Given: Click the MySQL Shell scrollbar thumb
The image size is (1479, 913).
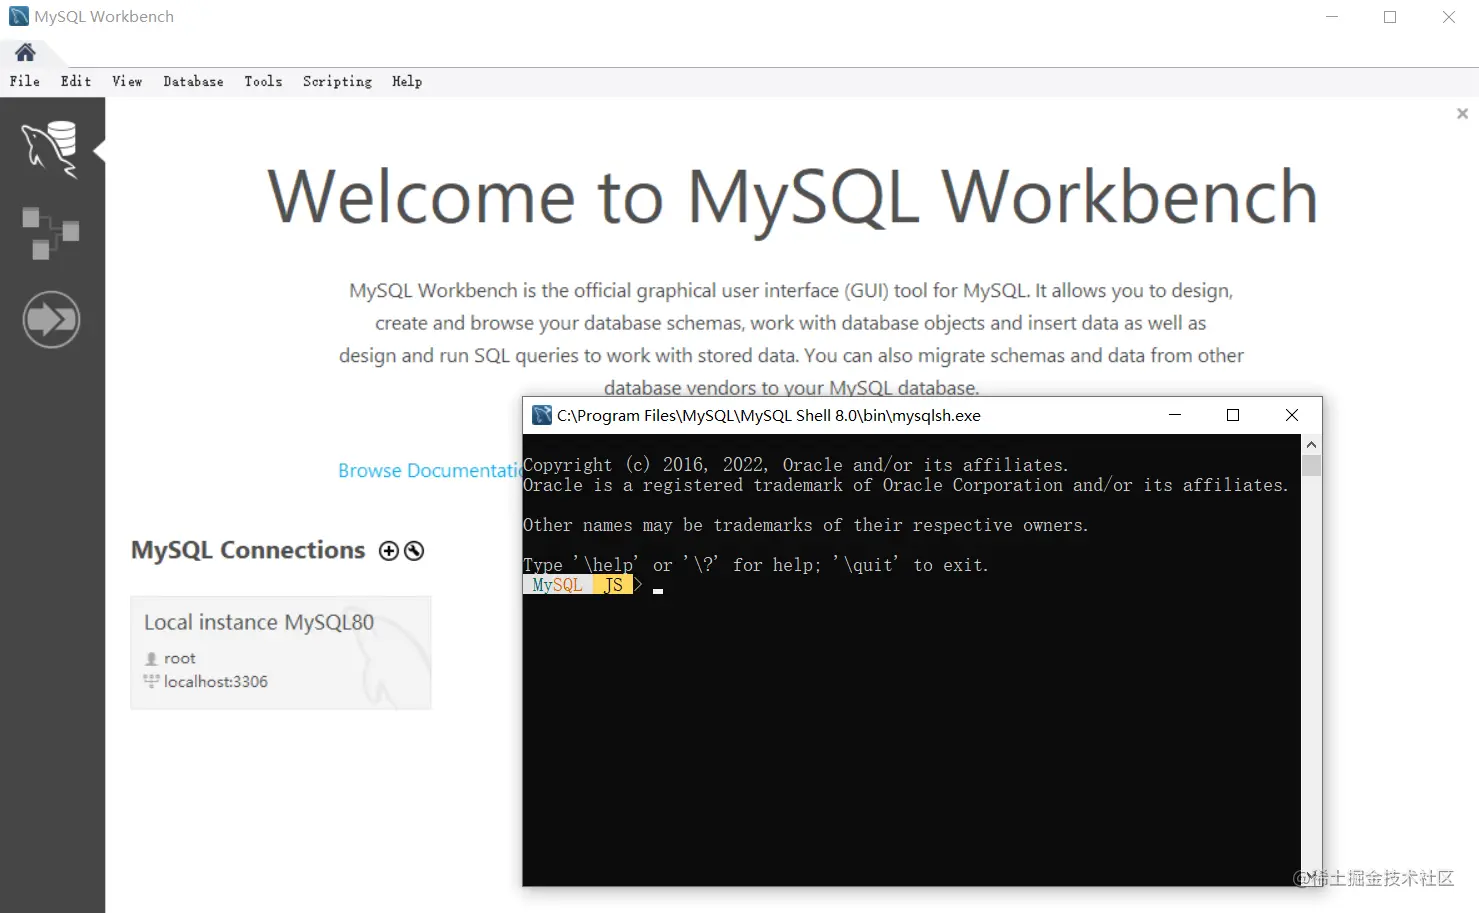Looking at the screenshot, I should click(1311, 465).
